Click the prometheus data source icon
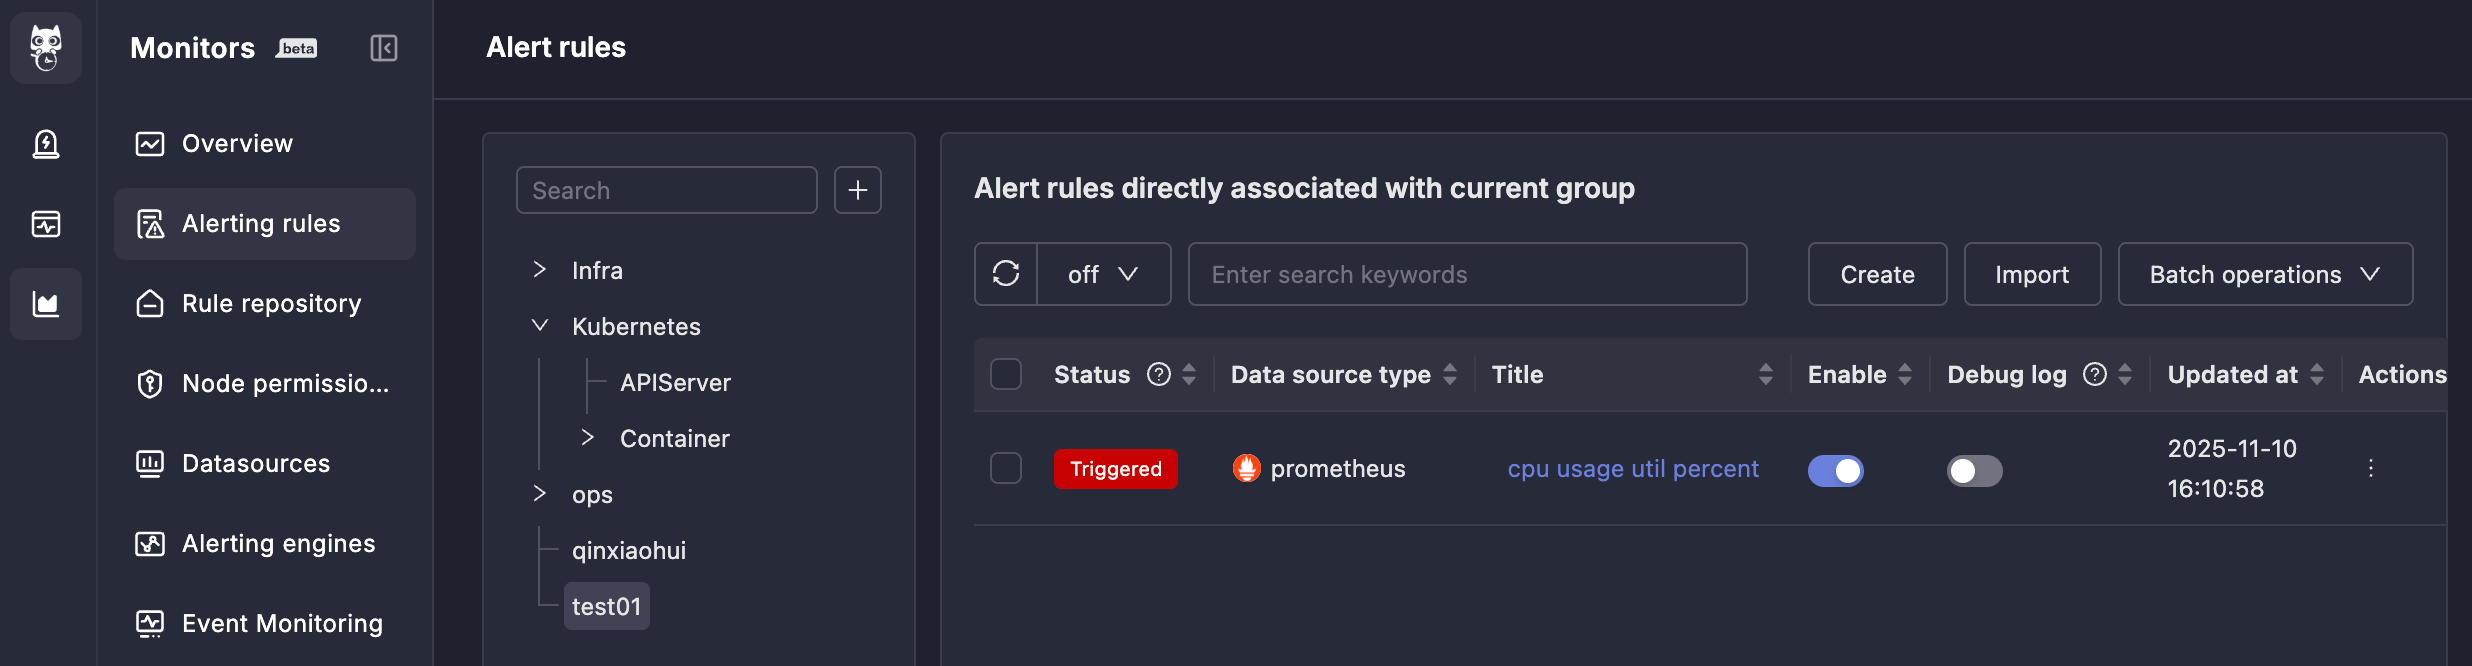This screenshot has width=2472, height=666. (x=1245, y=468)
